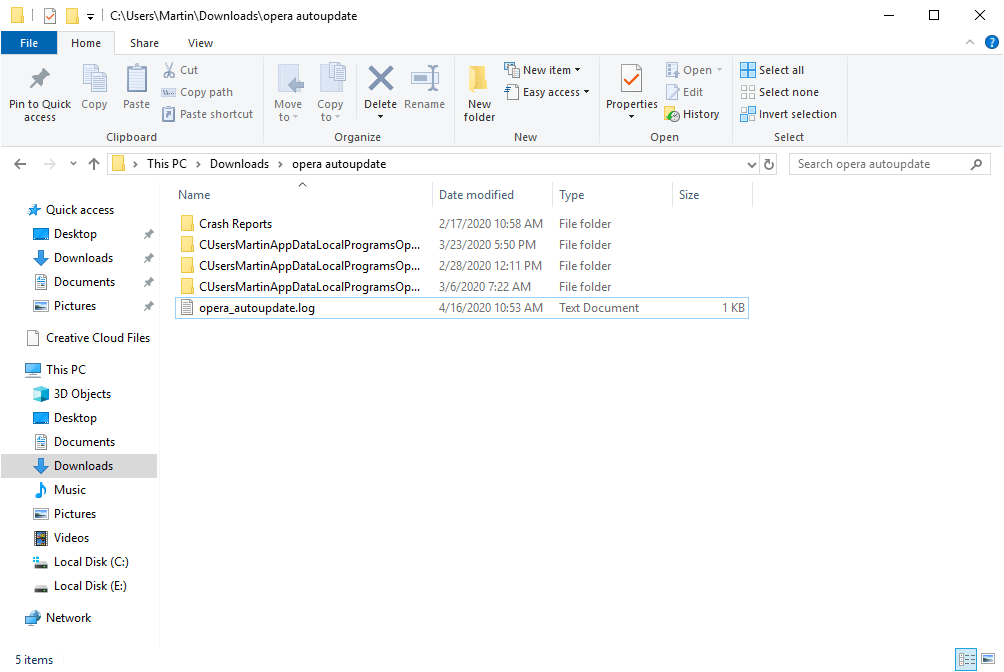Collapse the ribbon with the chevron
The height and width of the screenshot is (672, 1004).
[x=969, y=42]
